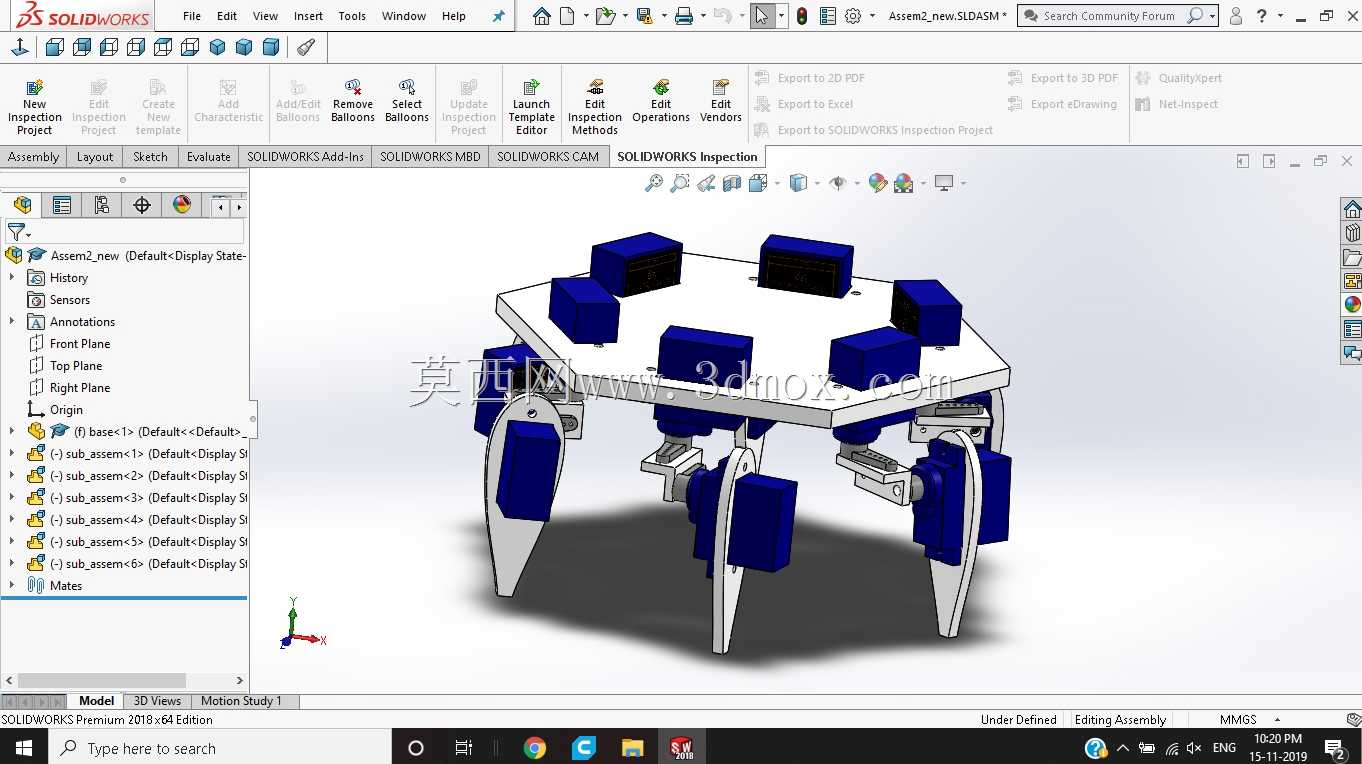Expand base<1> component node
This screenshot has width=1362, height=764.
tap(12, 432)
